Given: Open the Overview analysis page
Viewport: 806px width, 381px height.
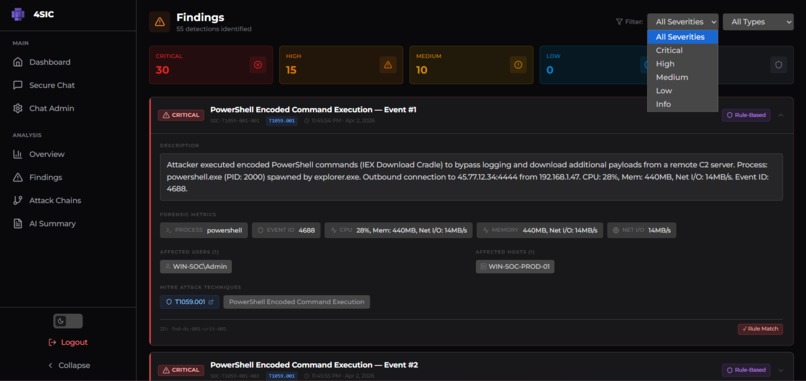Looking at the screenshot, I should [47, 154].
